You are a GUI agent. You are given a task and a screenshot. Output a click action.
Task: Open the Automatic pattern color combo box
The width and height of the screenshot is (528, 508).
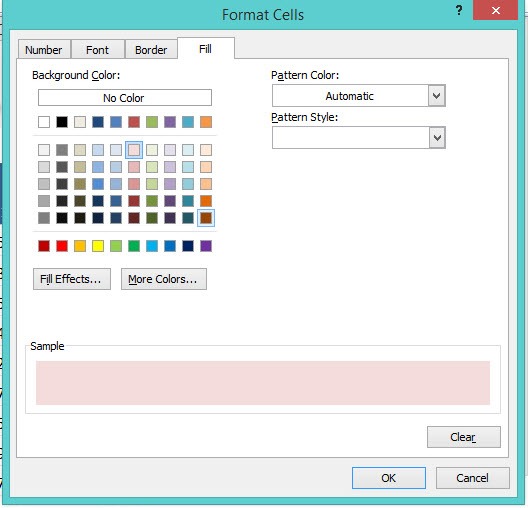point(359,96)
